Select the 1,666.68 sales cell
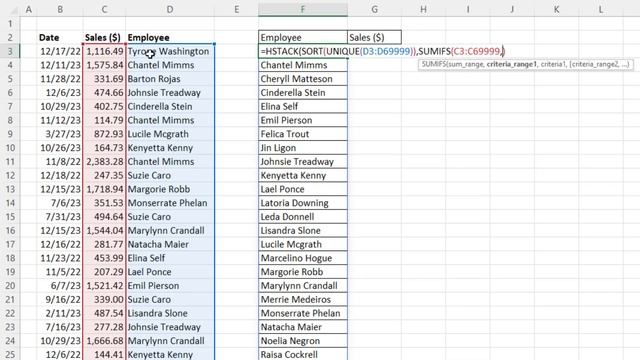 click(x=104, y=341)
